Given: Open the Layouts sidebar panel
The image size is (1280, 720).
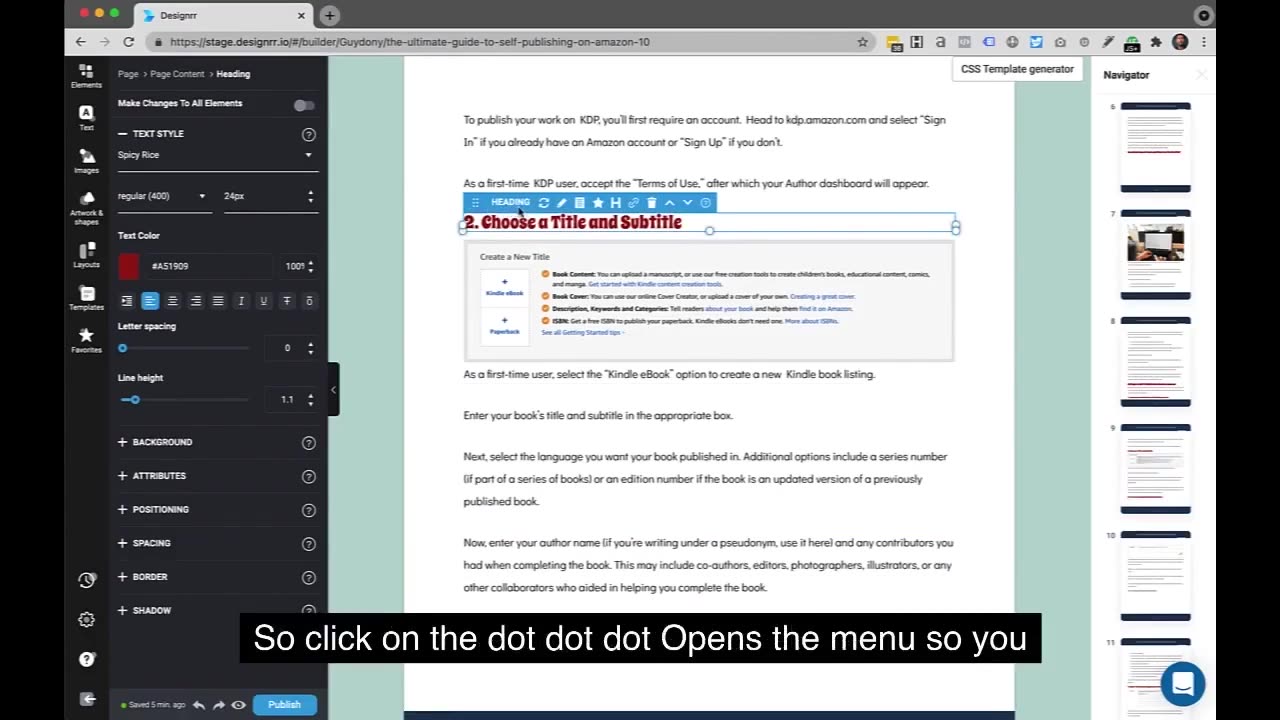Looking at the screenshot, I should pos(86,255).
